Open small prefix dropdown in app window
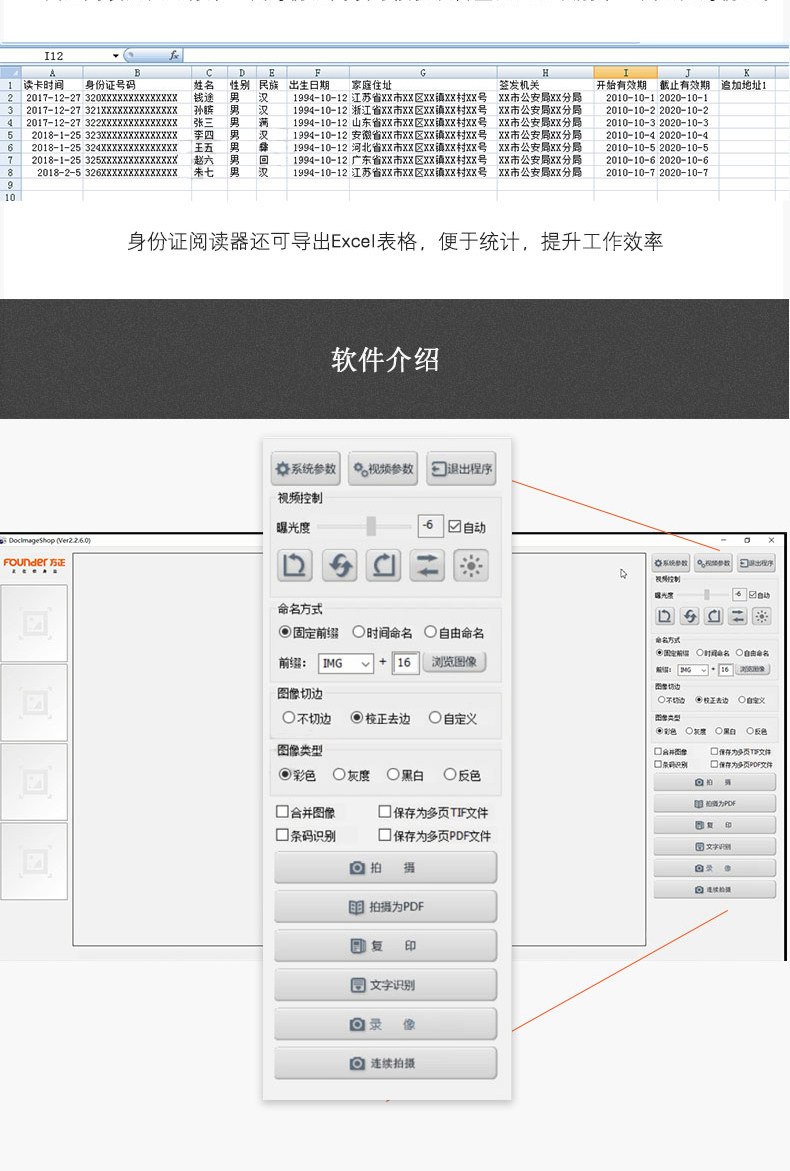This screenshot has width=790, height=1171. (x=703, y=670)
